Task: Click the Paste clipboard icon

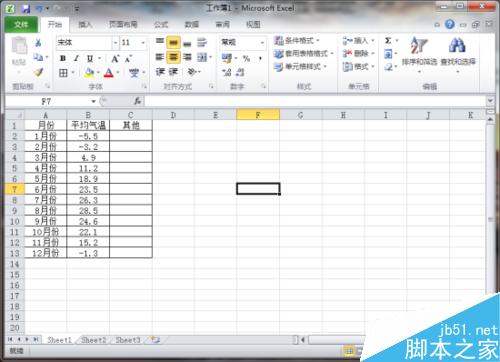Action: tap(19, 46)
